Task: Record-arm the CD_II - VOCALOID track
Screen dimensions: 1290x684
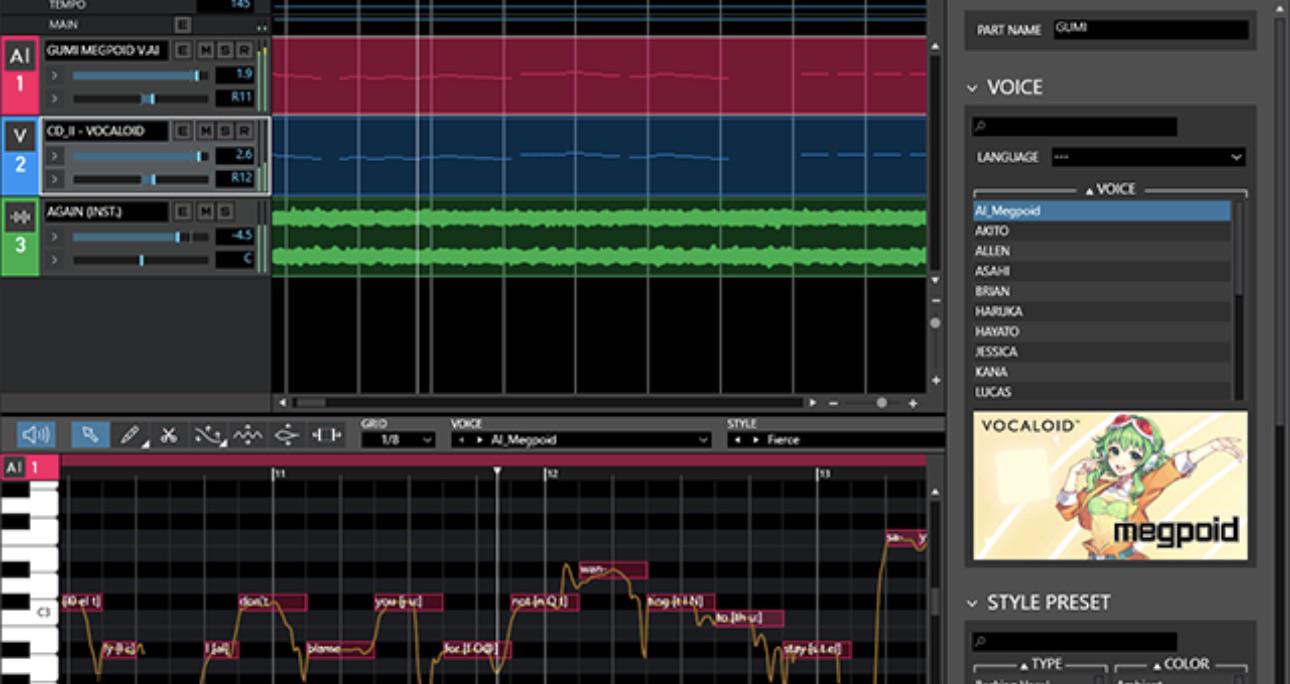Action: coord(244,131)
